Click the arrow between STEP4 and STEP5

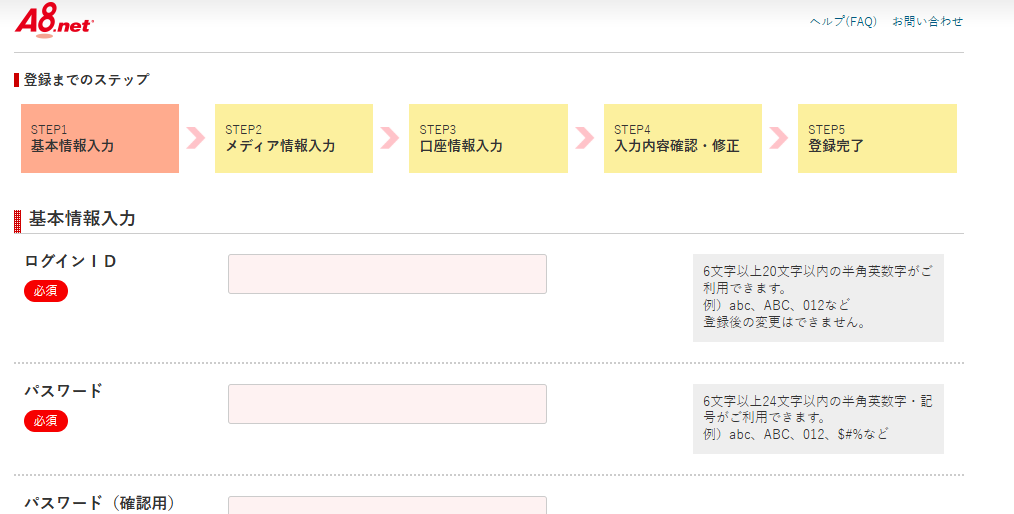779,138
